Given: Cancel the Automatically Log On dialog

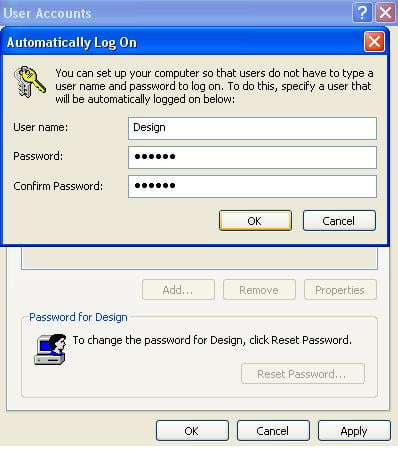Looking at the screenshot, I should tap(339, 220).
